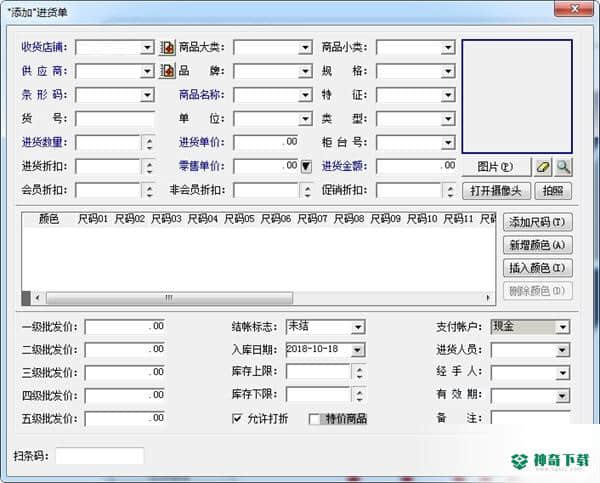
Task: Close the 添加进货单 dialog window
Action: pyautogui.click(x=574, y=8)
